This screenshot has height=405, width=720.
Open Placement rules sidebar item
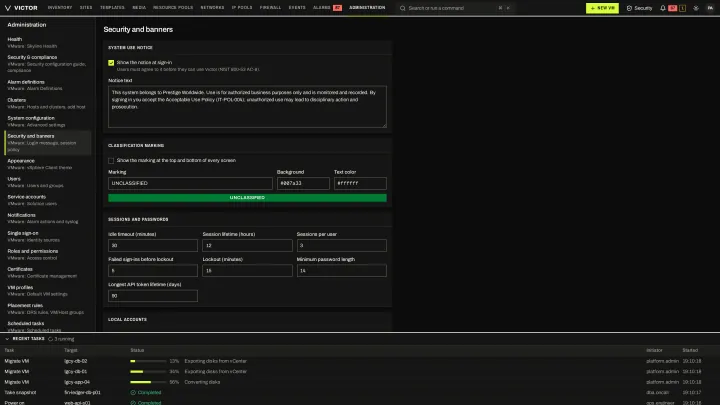pos(48,309)
